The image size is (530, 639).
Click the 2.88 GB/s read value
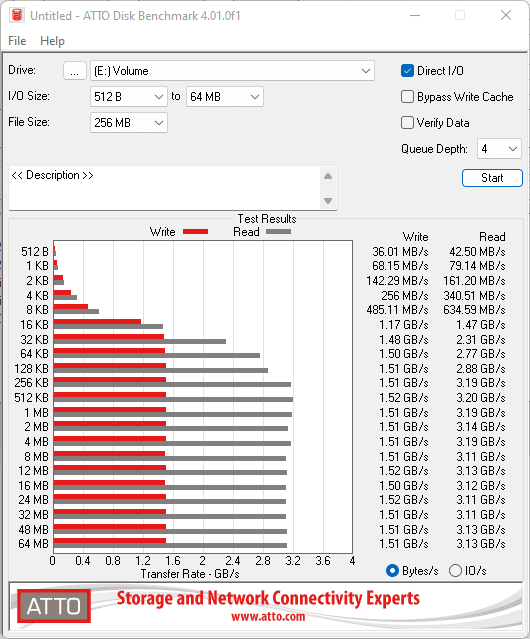coord(481,368)
